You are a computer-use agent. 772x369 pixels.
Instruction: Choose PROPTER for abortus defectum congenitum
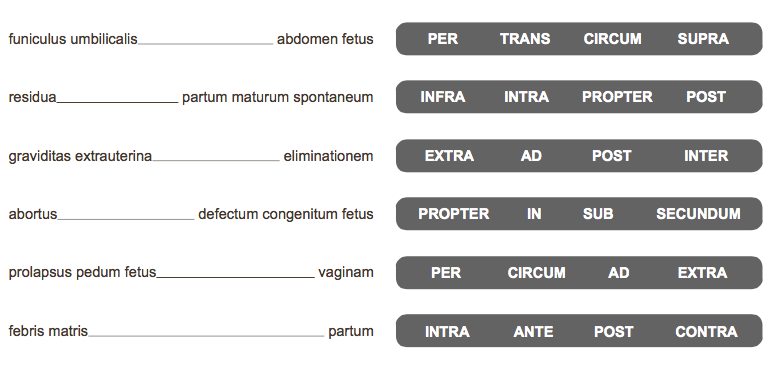click(453, 214)
